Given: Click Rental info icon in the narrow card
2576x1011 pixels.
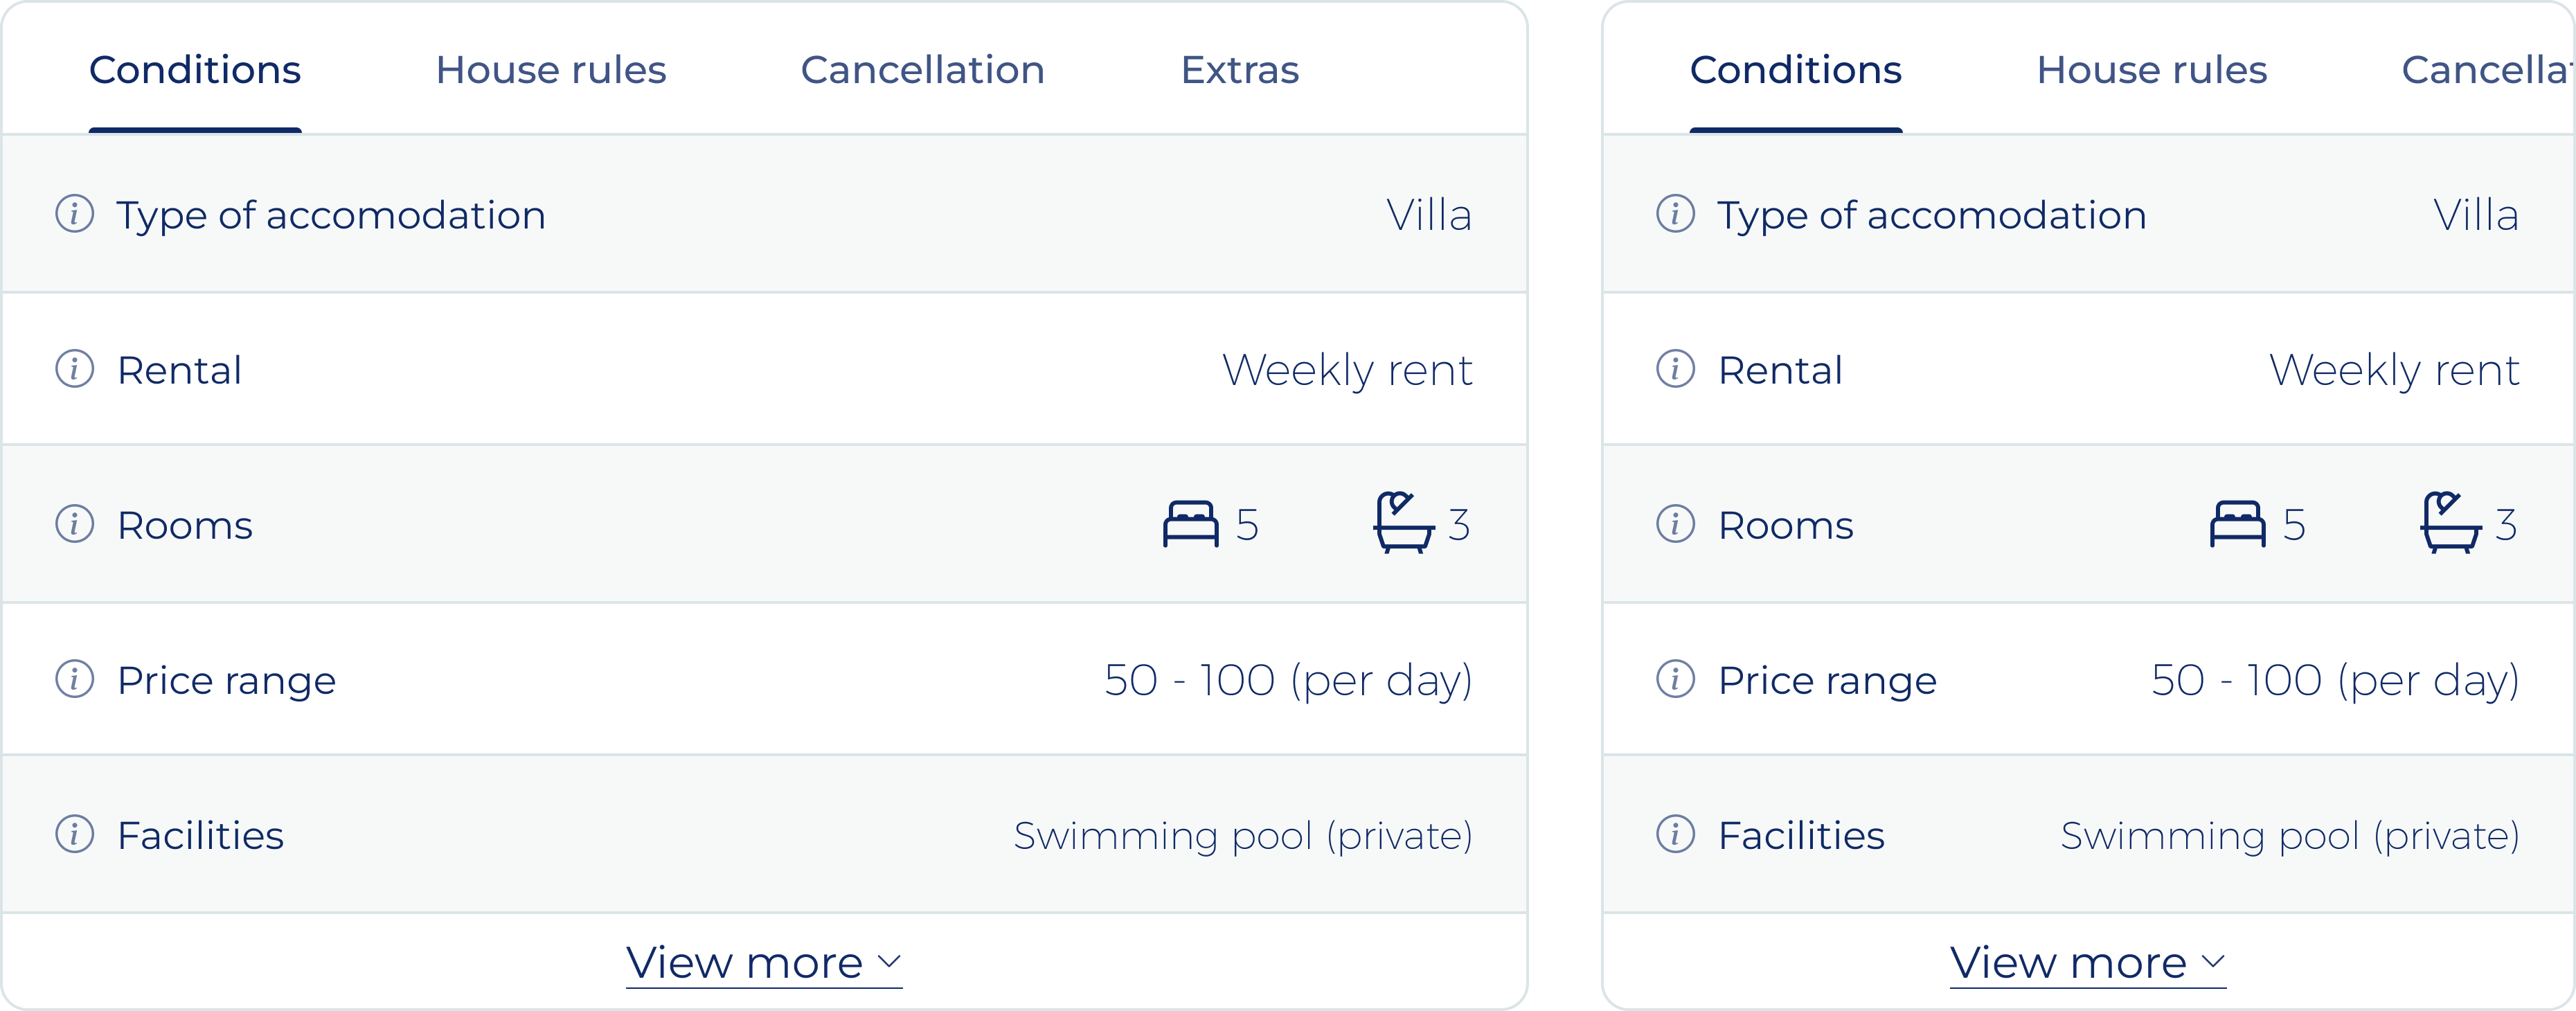Looking at the screenshot, I should point(1675,369).
